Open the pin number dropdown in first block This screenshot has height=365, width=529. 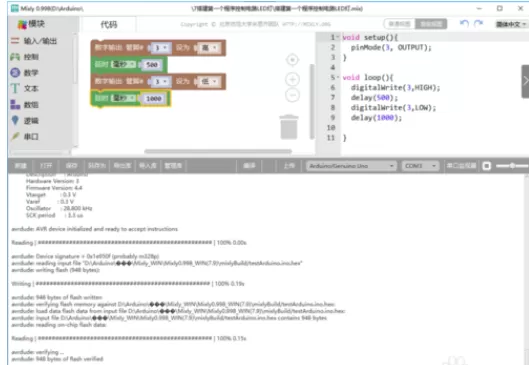160,48
